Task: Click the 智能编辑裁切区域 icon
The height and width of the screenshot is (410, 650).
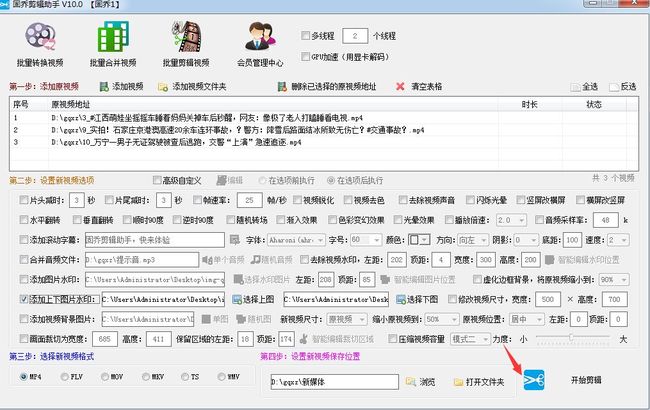Action: pos(304,339)
